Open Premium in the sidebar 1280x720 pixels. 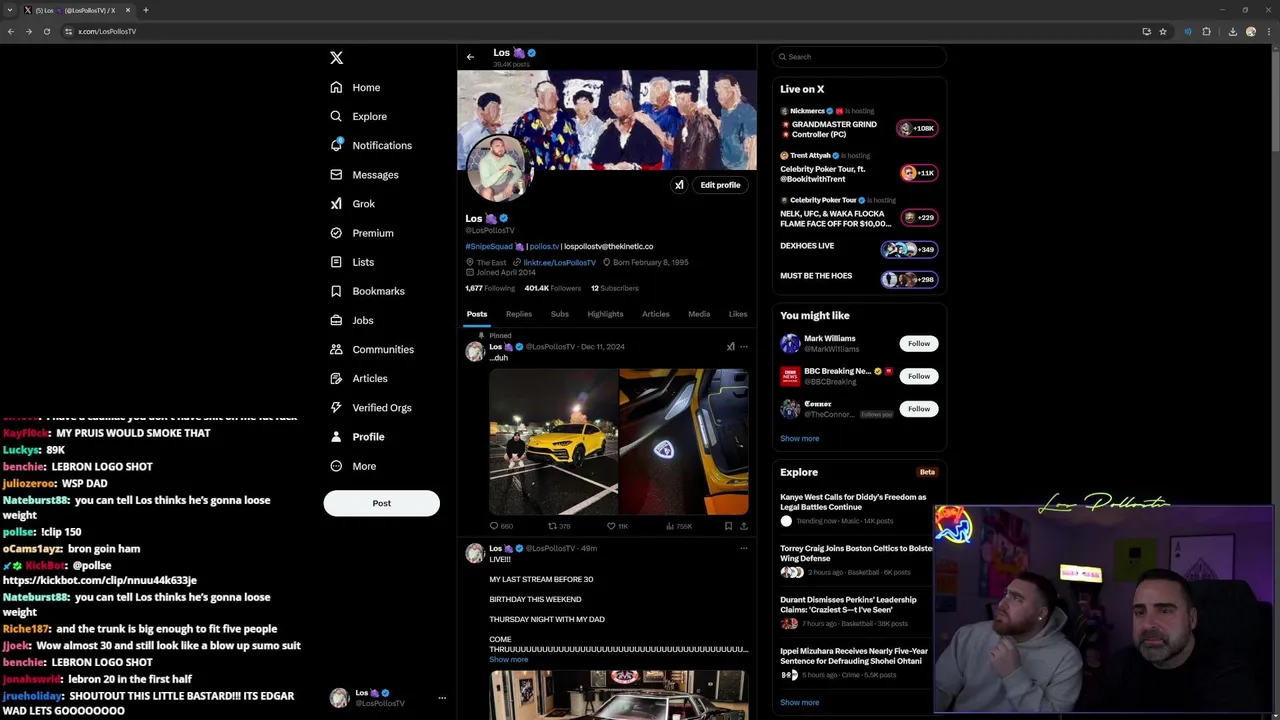tap(361, 233)
